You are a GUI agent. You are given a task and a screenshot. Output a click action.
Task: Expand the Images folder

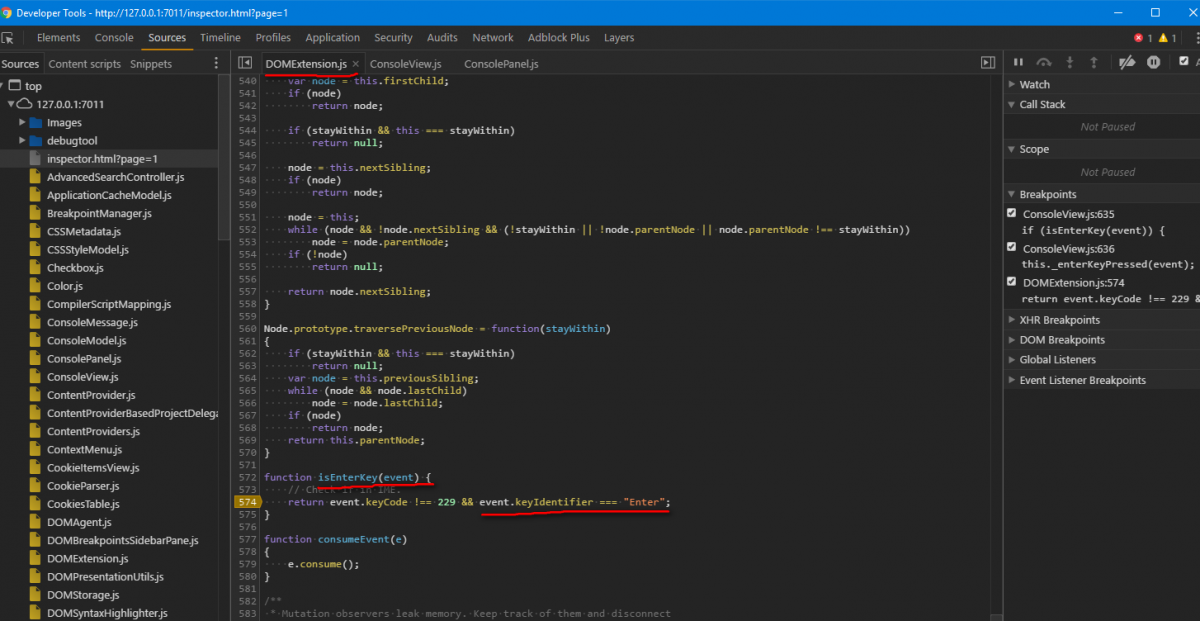click(23, 123)
